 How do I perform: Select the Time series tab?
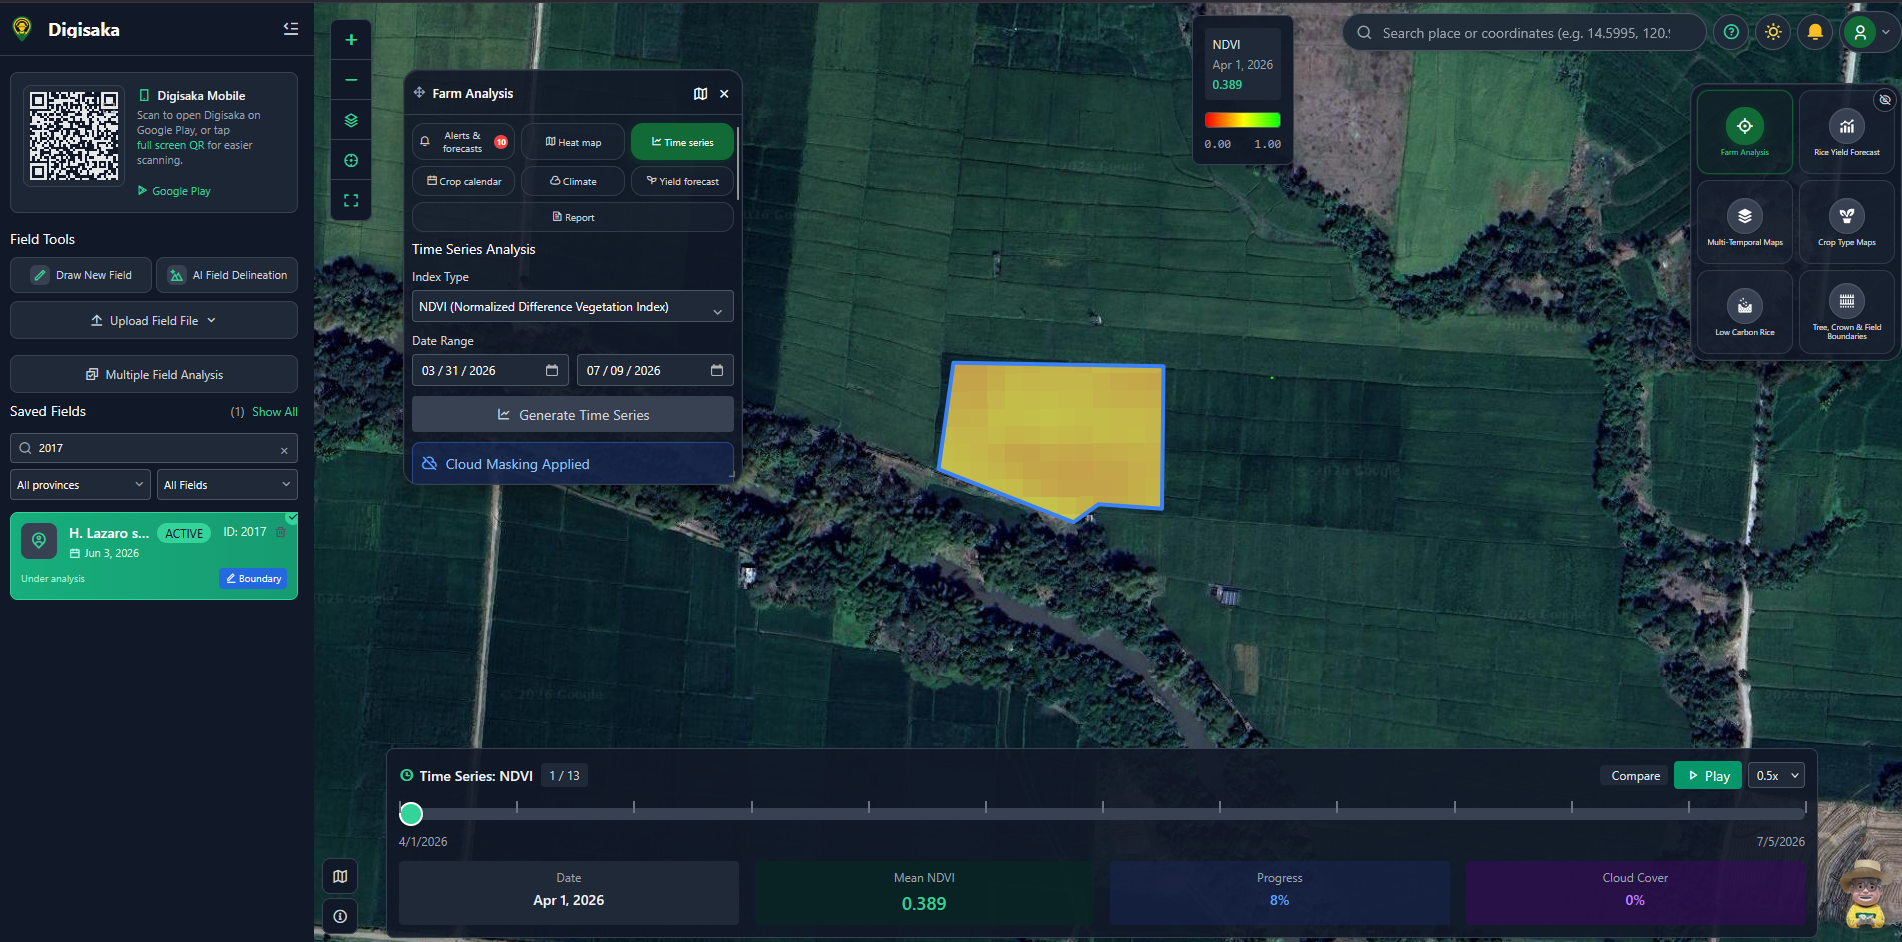click(x=682, y=142)
